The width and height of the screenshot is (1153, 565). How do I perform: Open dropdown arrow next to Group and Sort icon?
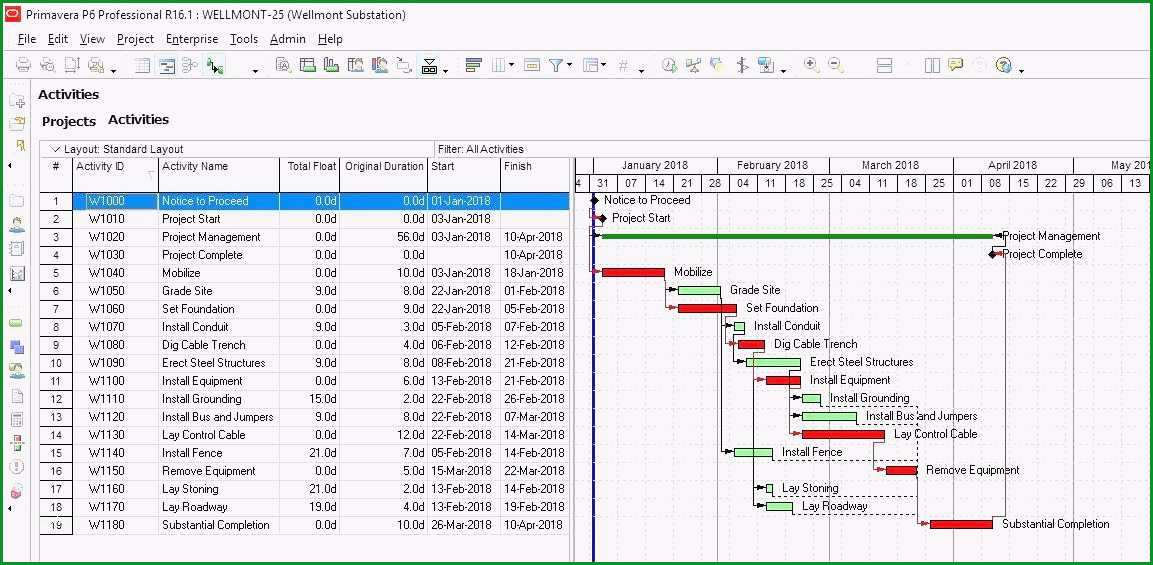(603, 65)
